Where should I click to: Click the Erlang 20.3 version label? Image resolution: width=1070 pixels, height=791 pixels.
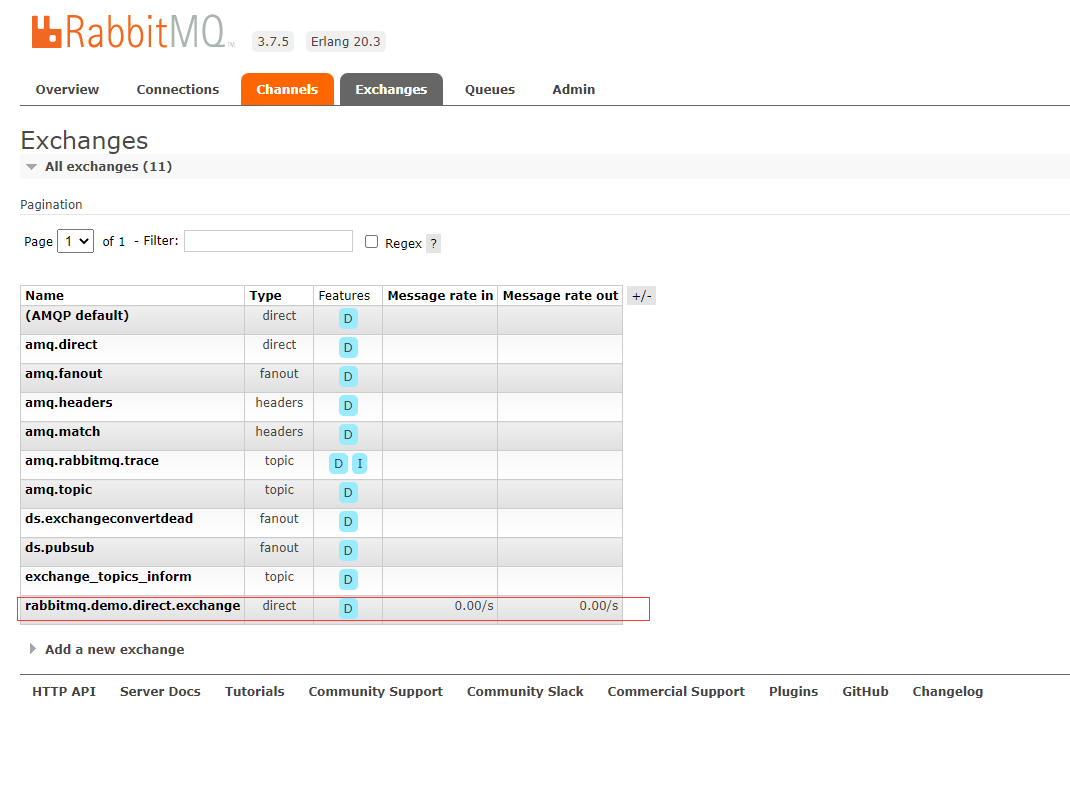(x=346, y=42)
